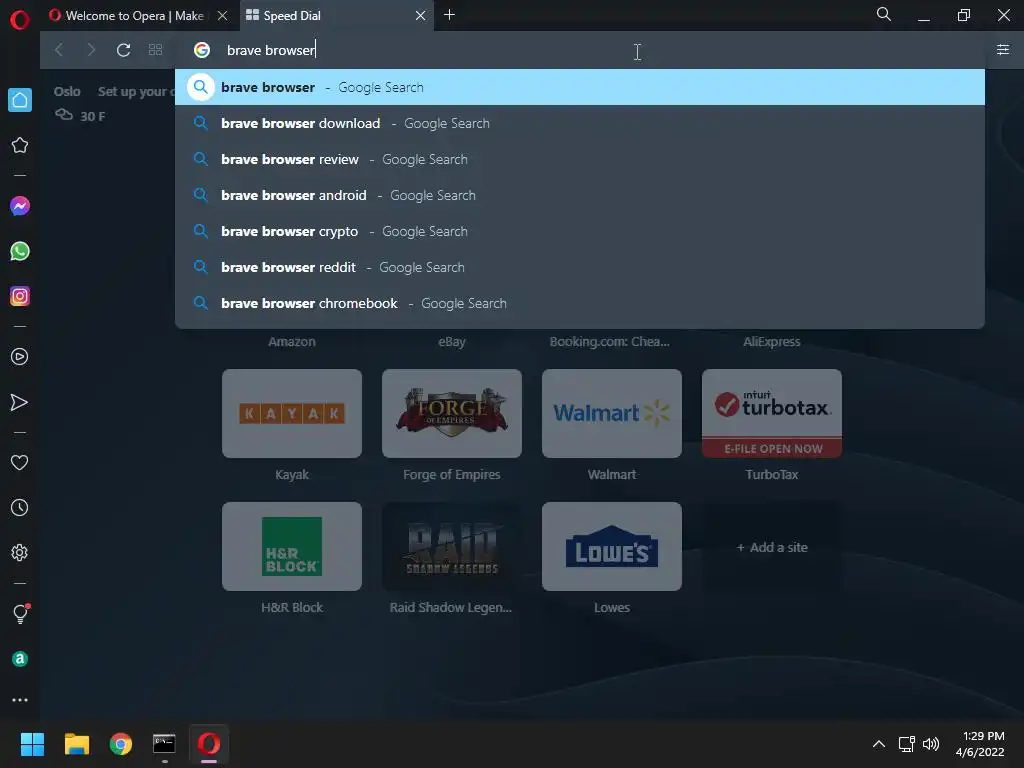
Task: Expand the system tray hidden icons chevron
Action: point(879,744)
